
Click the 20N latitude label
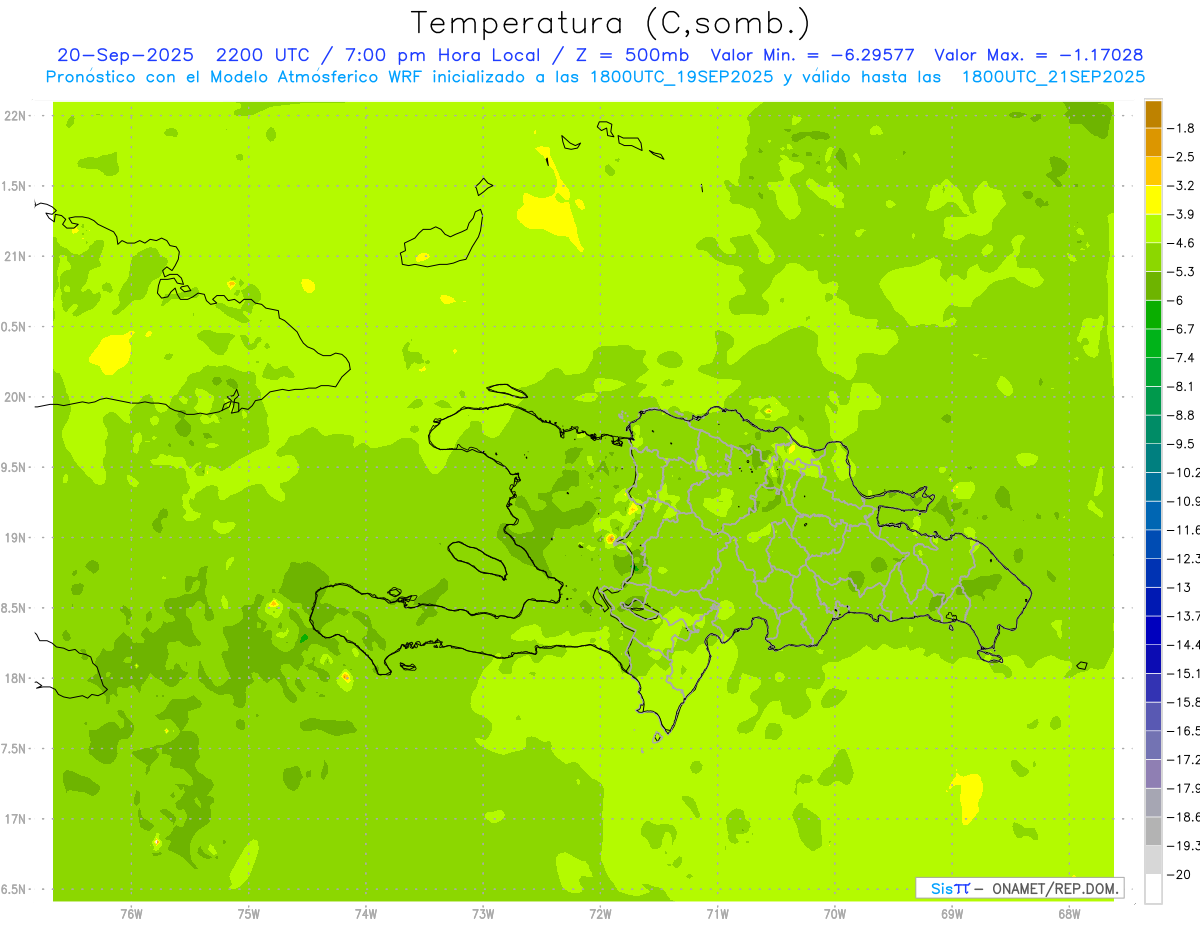(x=14, y=397)
